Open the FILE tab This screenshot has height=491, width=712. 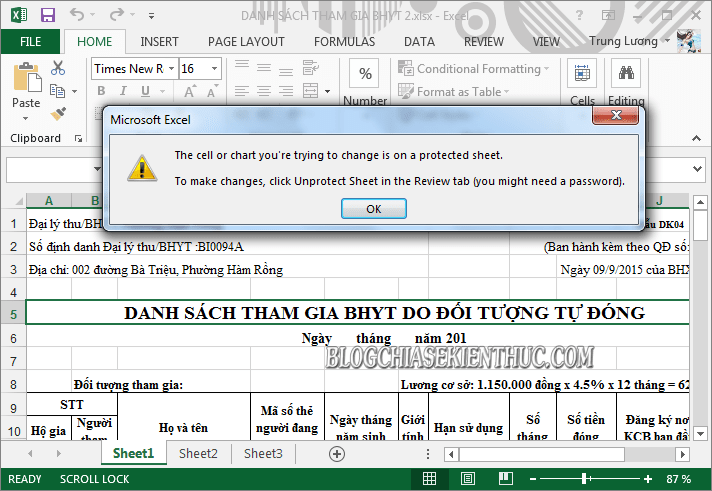pos(30,42)
